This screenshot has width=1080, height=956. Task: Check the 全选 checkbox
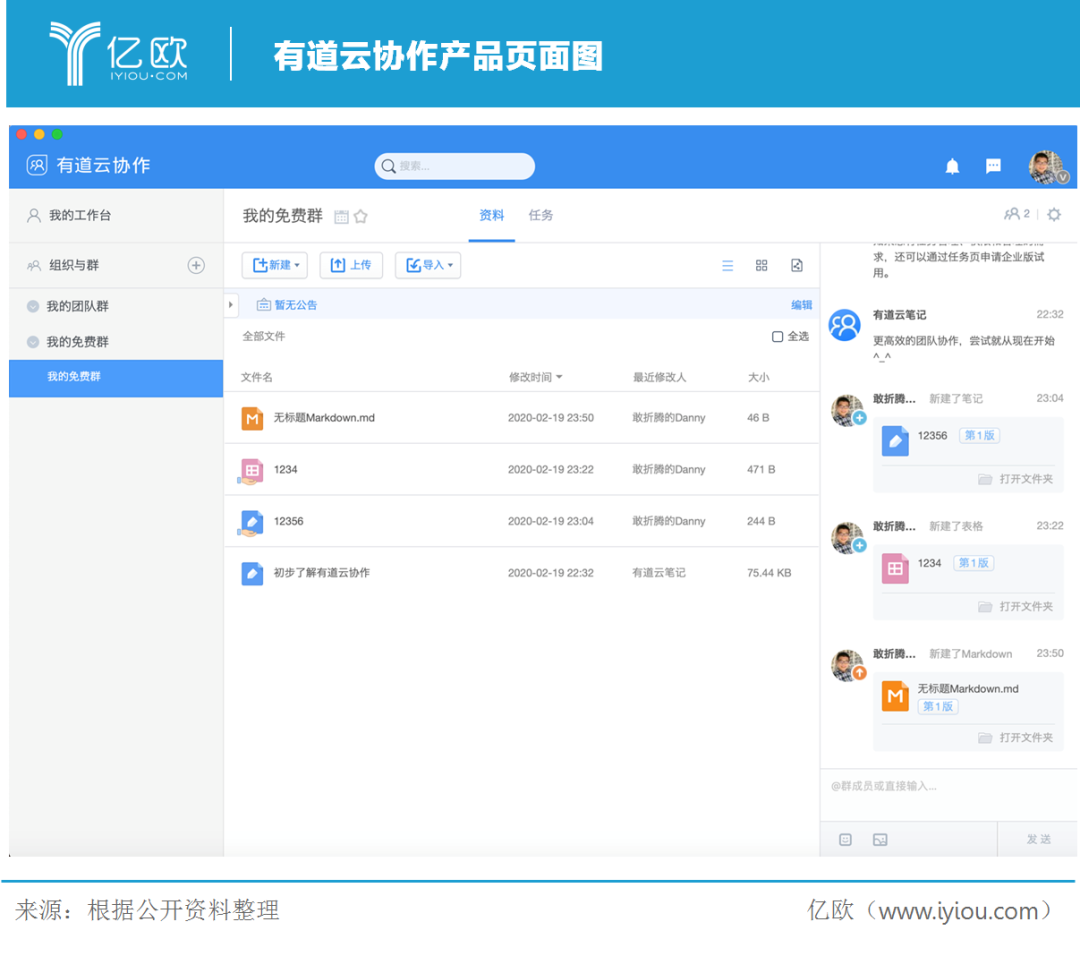pyautogui.click(x=777, y=336)
